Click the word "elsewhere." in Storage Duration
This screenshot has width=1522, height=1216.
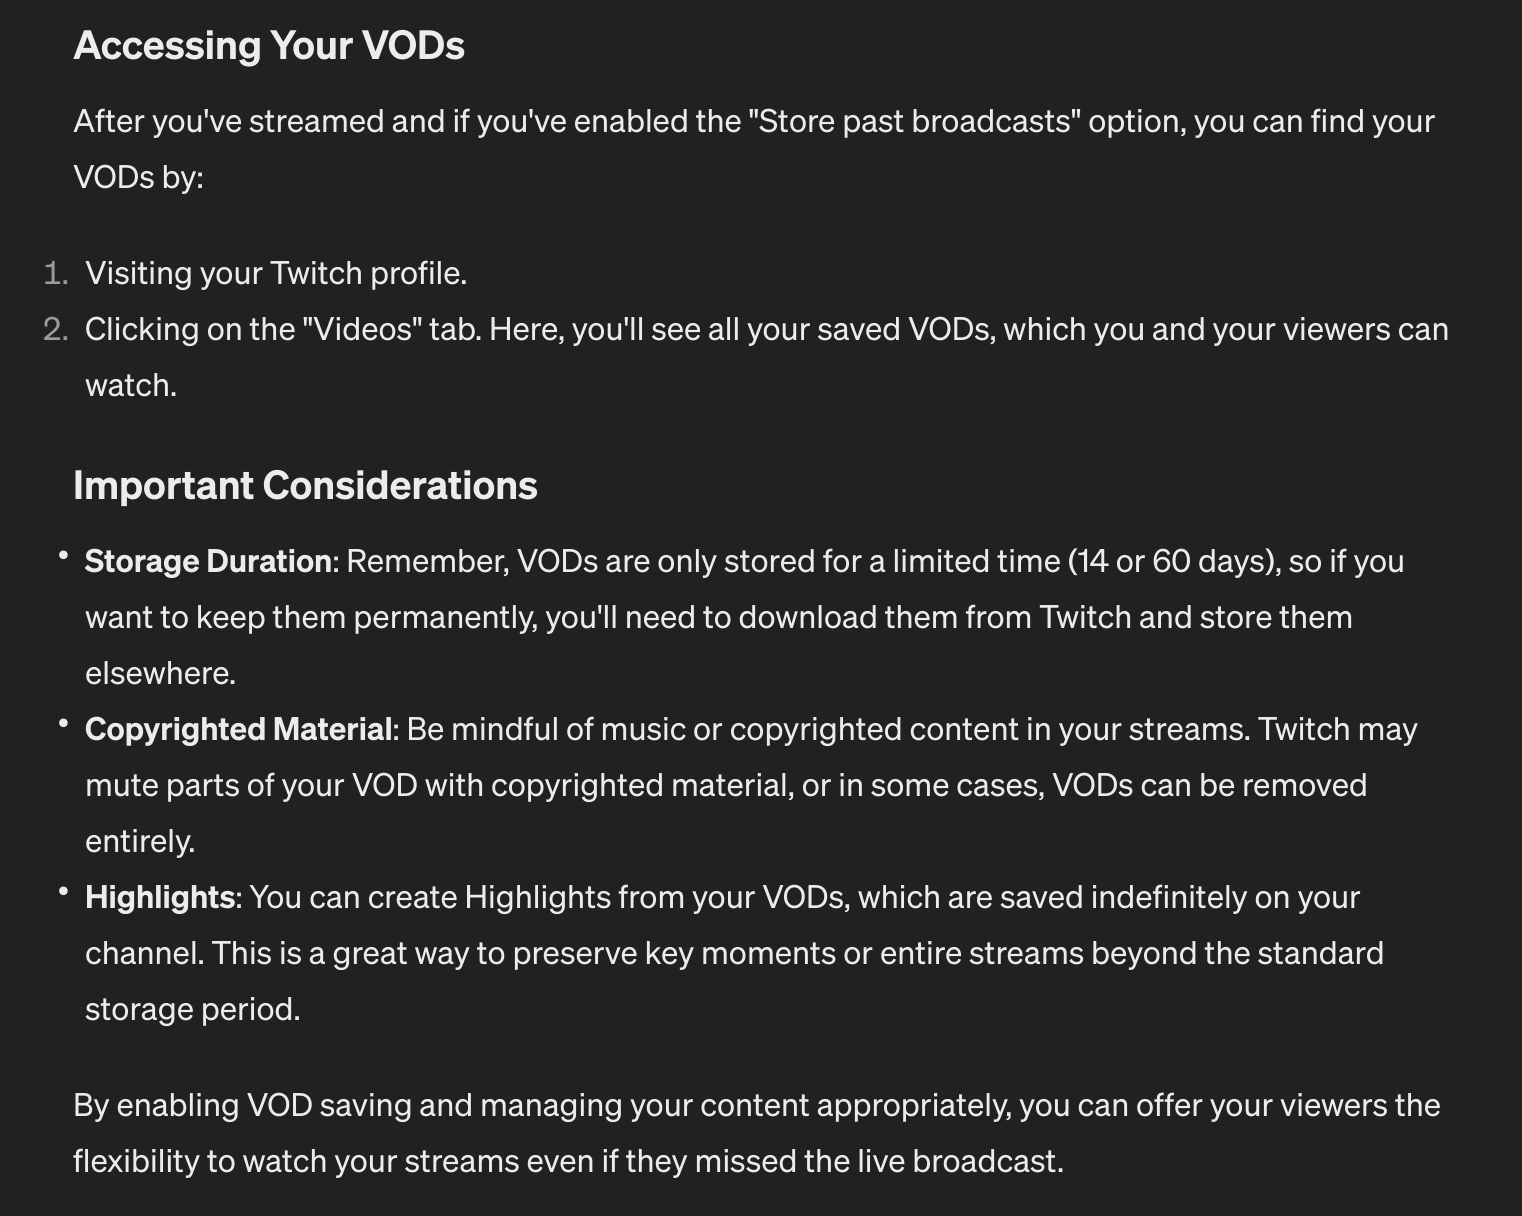tap(161, 674)
